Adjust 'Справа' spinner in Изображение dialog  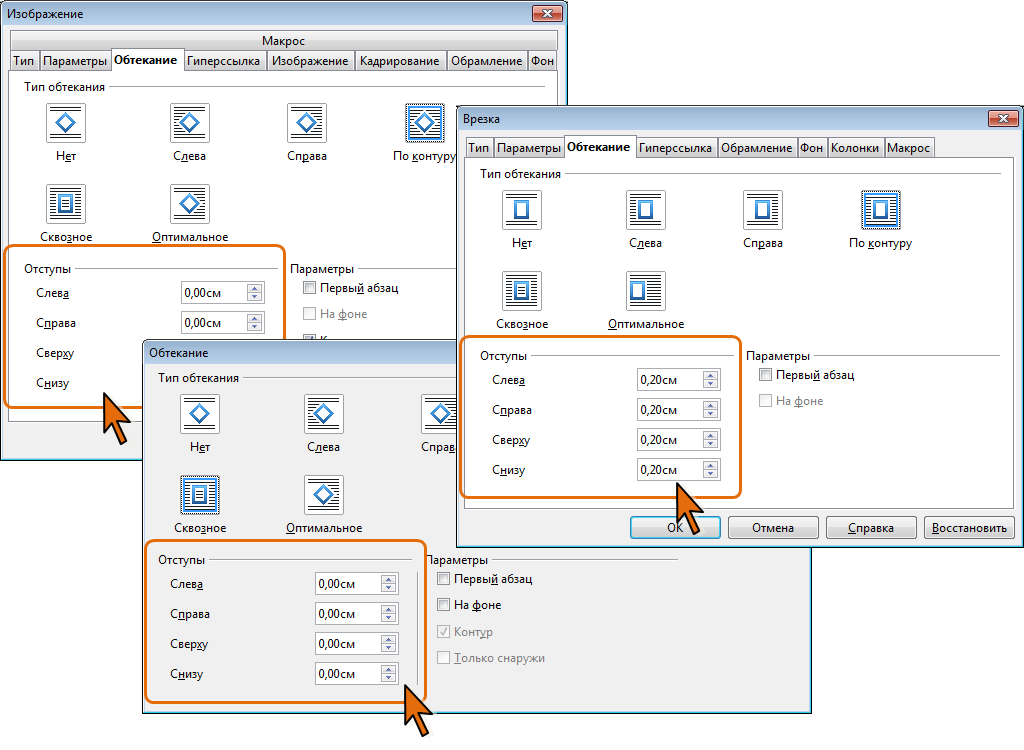[x=255, y=323]
